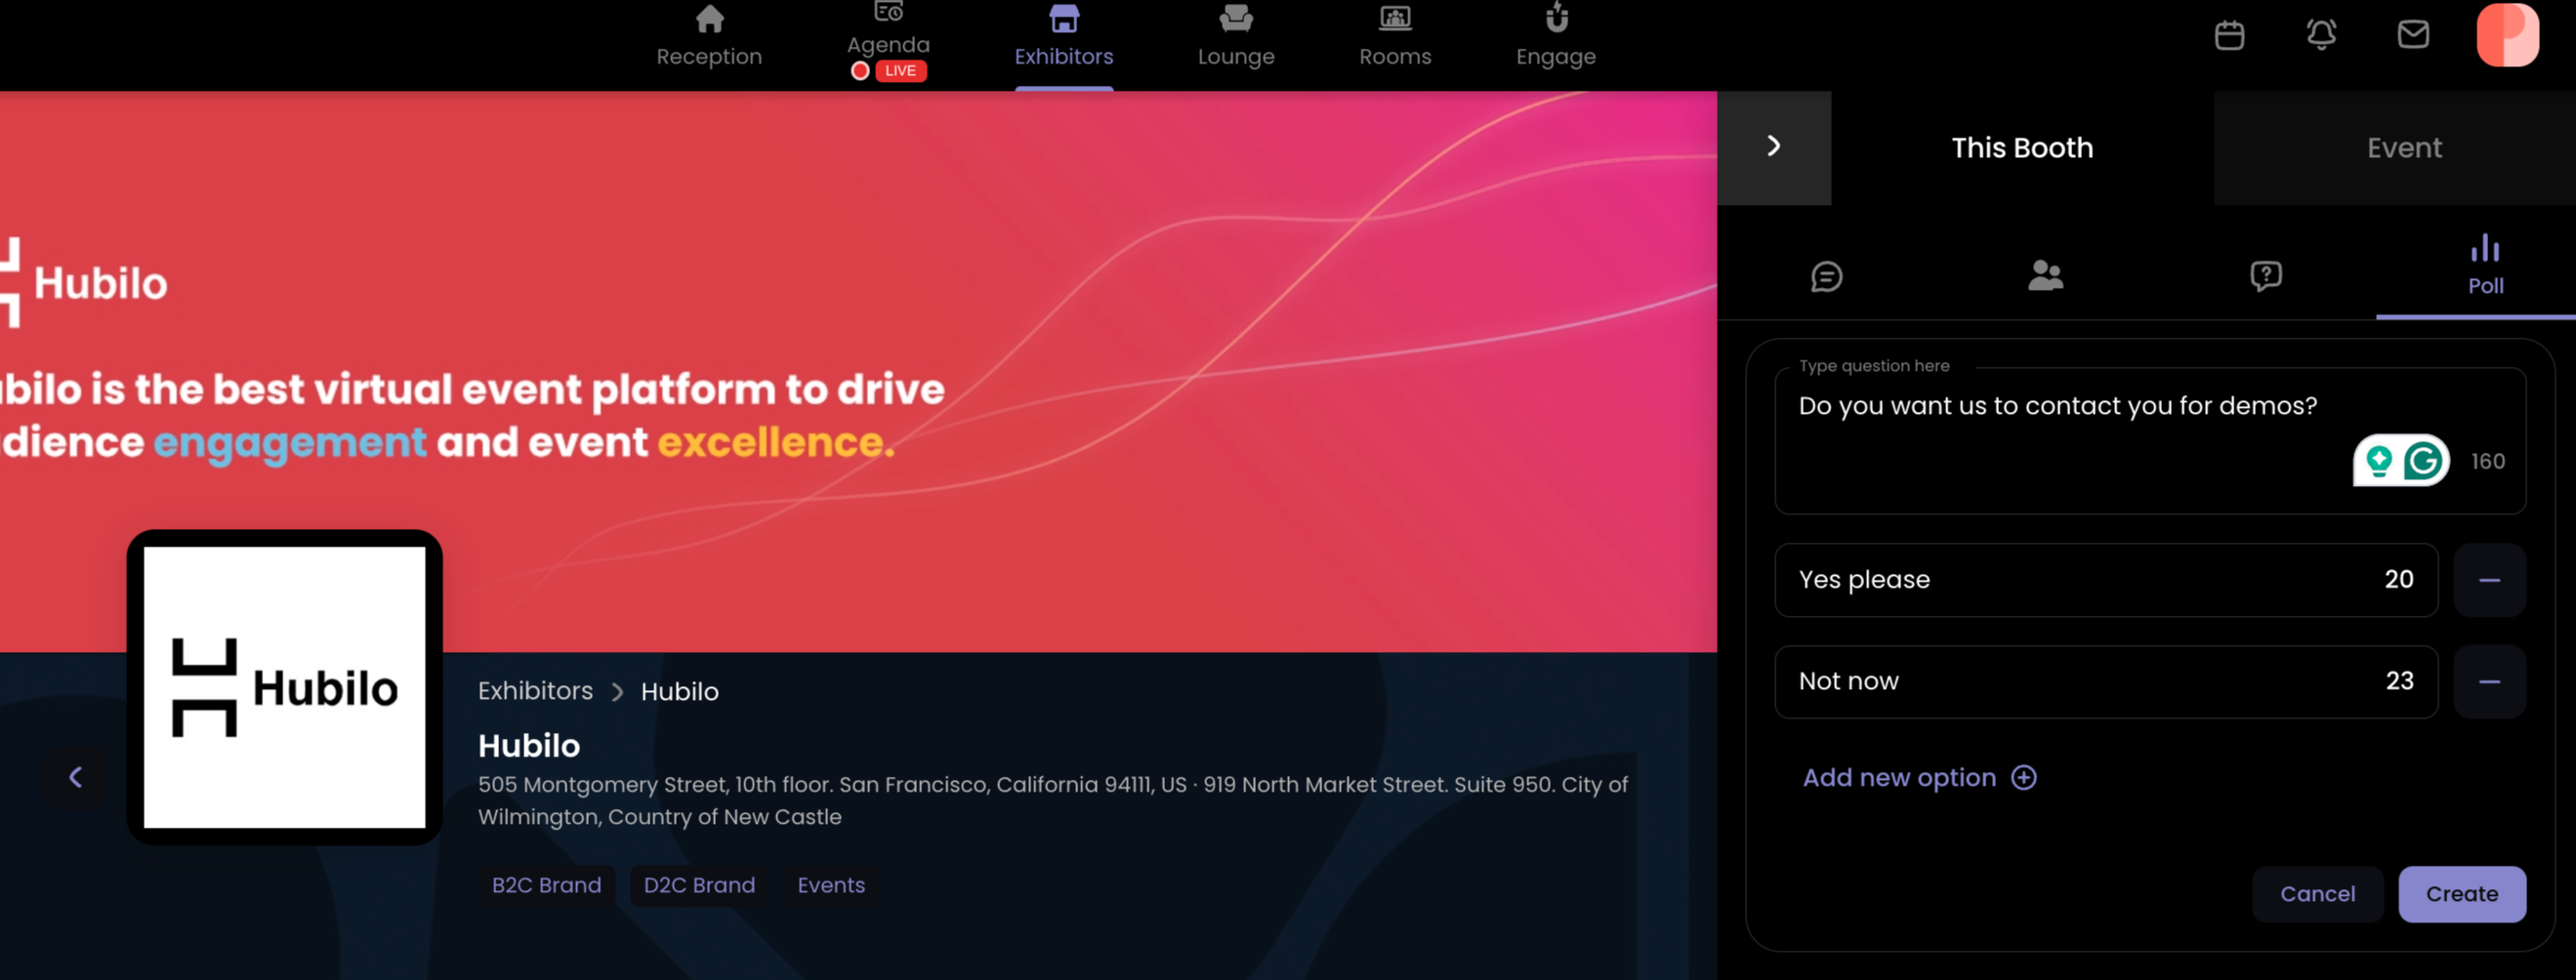Remove the 'Not now' option

pyautogui.click(x=2489, y=682)
